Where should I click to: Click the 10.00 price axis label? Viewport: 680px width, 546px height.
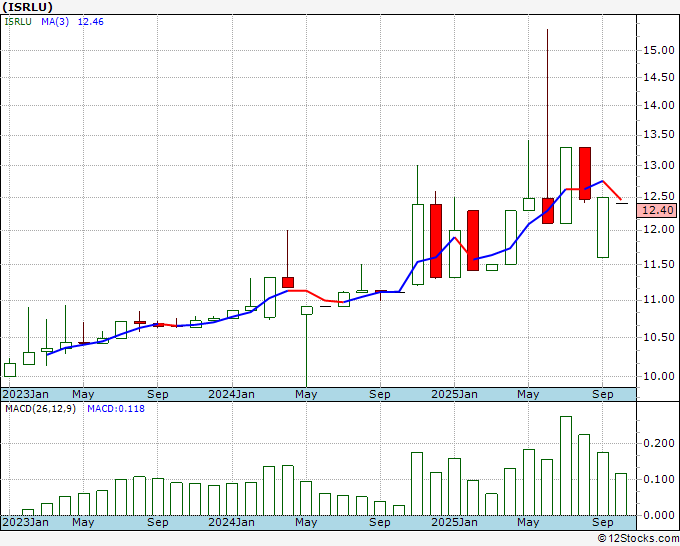pyautogui.click(x=658, y=377)
